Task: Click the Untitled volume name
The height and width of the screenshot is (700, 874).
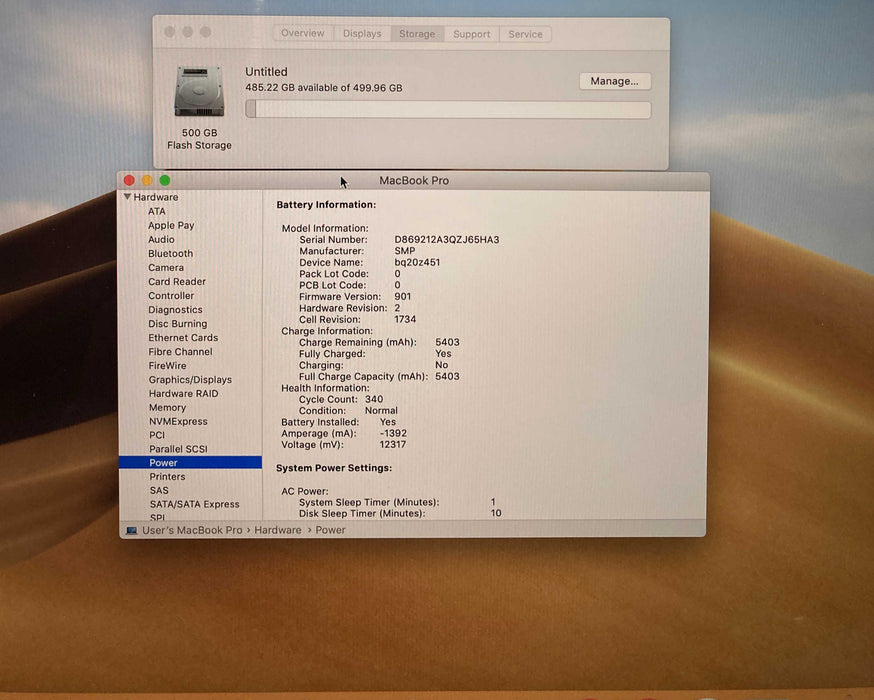Action: coord(266,72)
